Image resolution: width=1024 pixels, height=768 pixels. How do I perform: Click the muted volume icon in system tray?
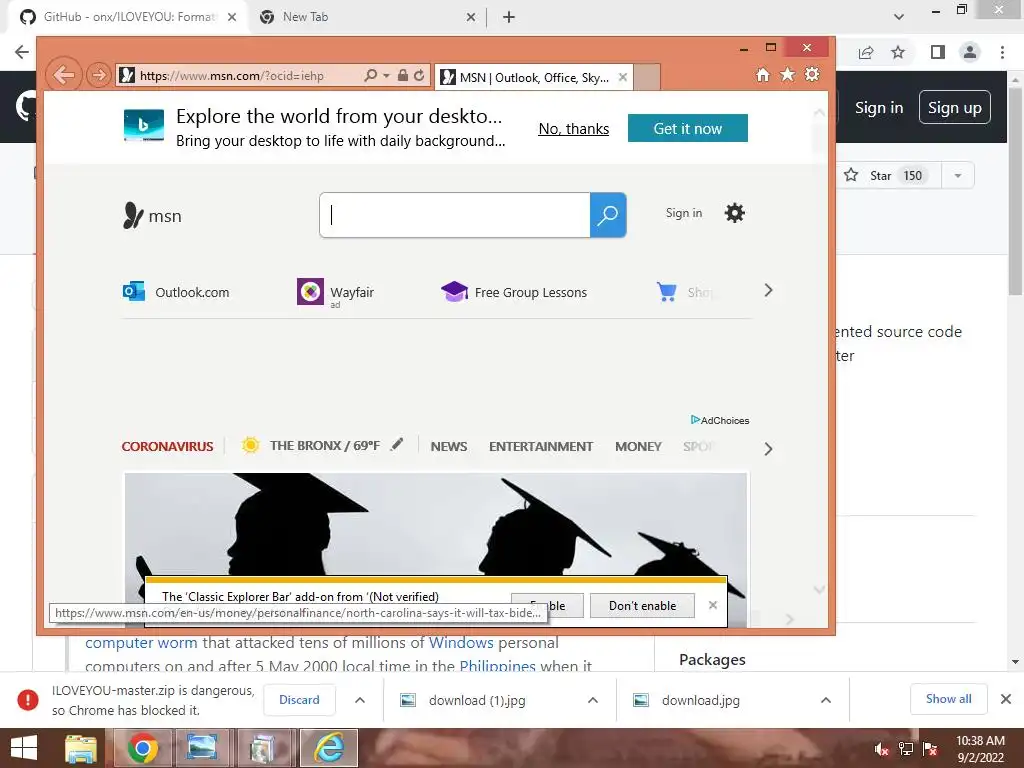pos(882,749)
